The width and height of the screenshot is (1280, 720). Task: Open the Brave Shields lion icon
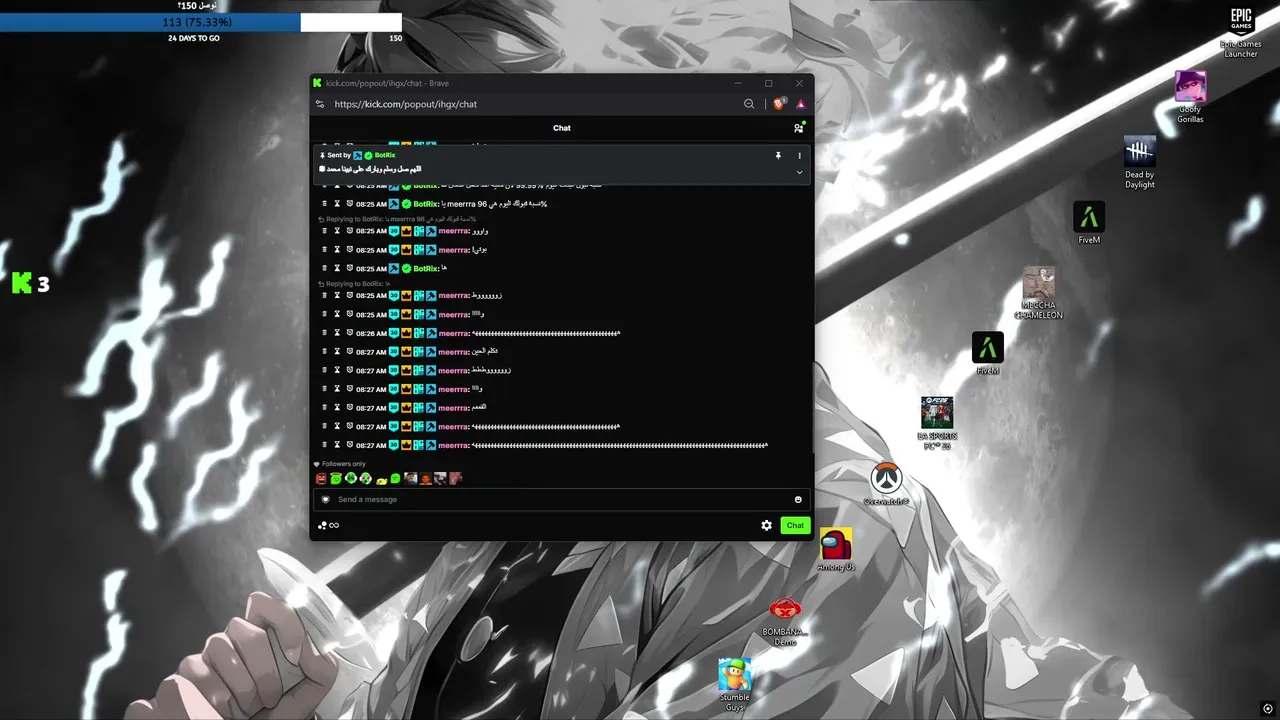pos(780,104)
